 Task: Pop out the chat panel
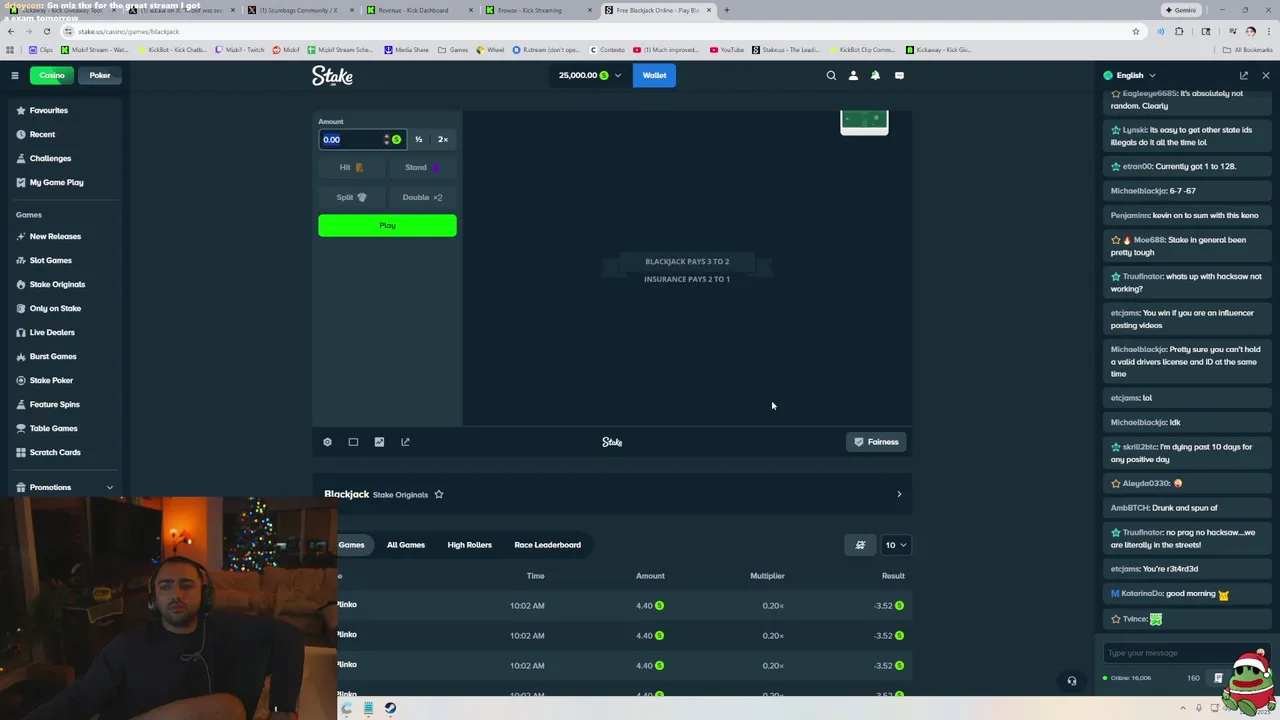[x=1244, y=75]
